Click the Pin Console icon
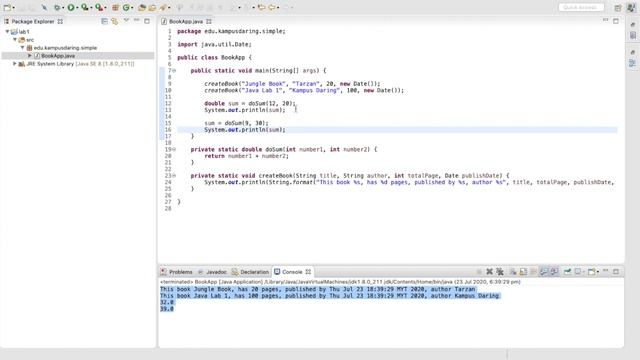This screenshot has height=360, width=640. pos(567,272)
